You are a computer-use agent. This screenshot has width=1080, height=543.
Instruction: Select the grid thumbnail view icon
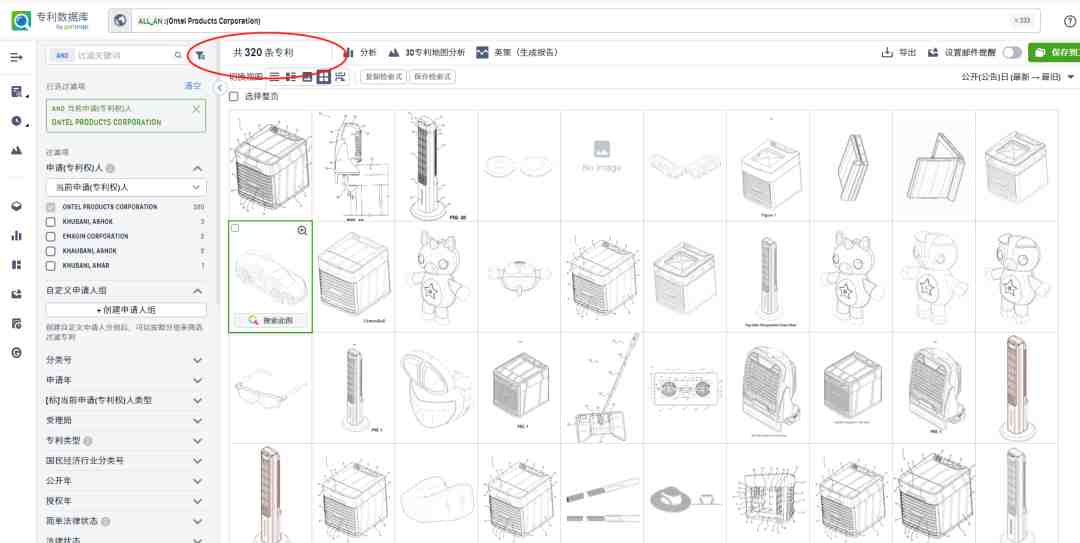pyautogui.click(x=323, y=76)
